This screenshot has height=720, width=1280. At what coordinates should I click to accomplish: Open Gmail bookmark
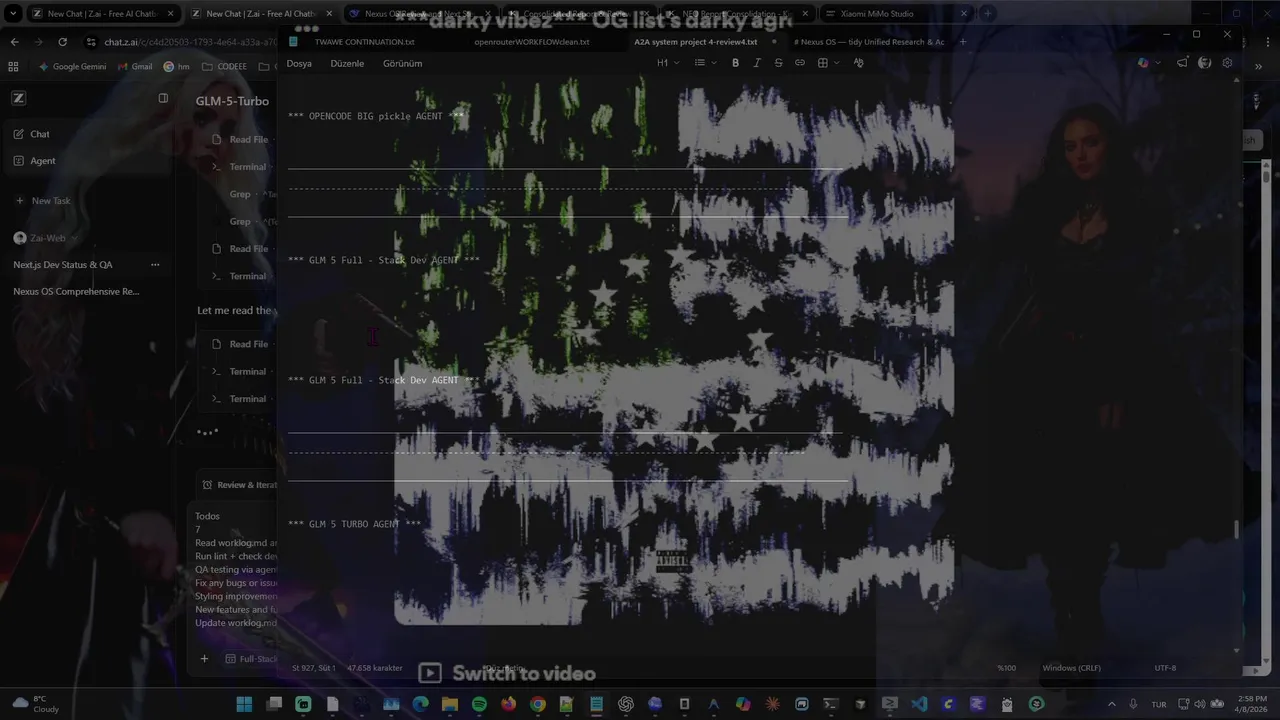(134, 66)
